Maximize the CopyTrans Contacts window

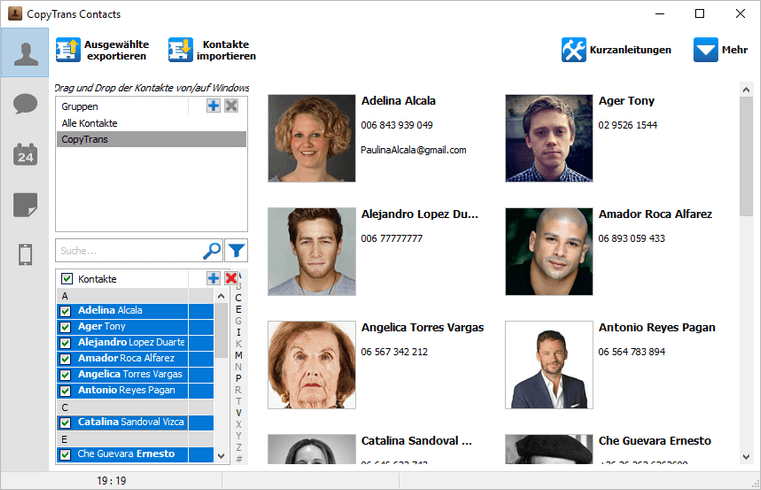tap(699, 14)
